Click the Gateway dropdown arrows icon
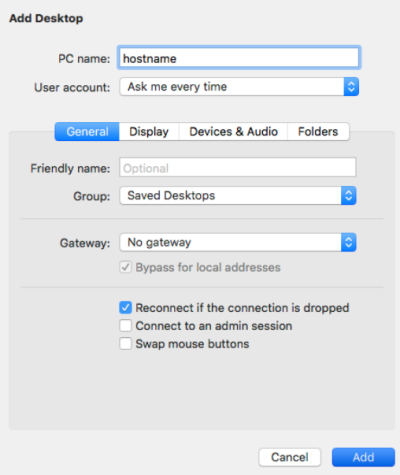The width and height of the screenshot is (400, 475). [349, 242]
